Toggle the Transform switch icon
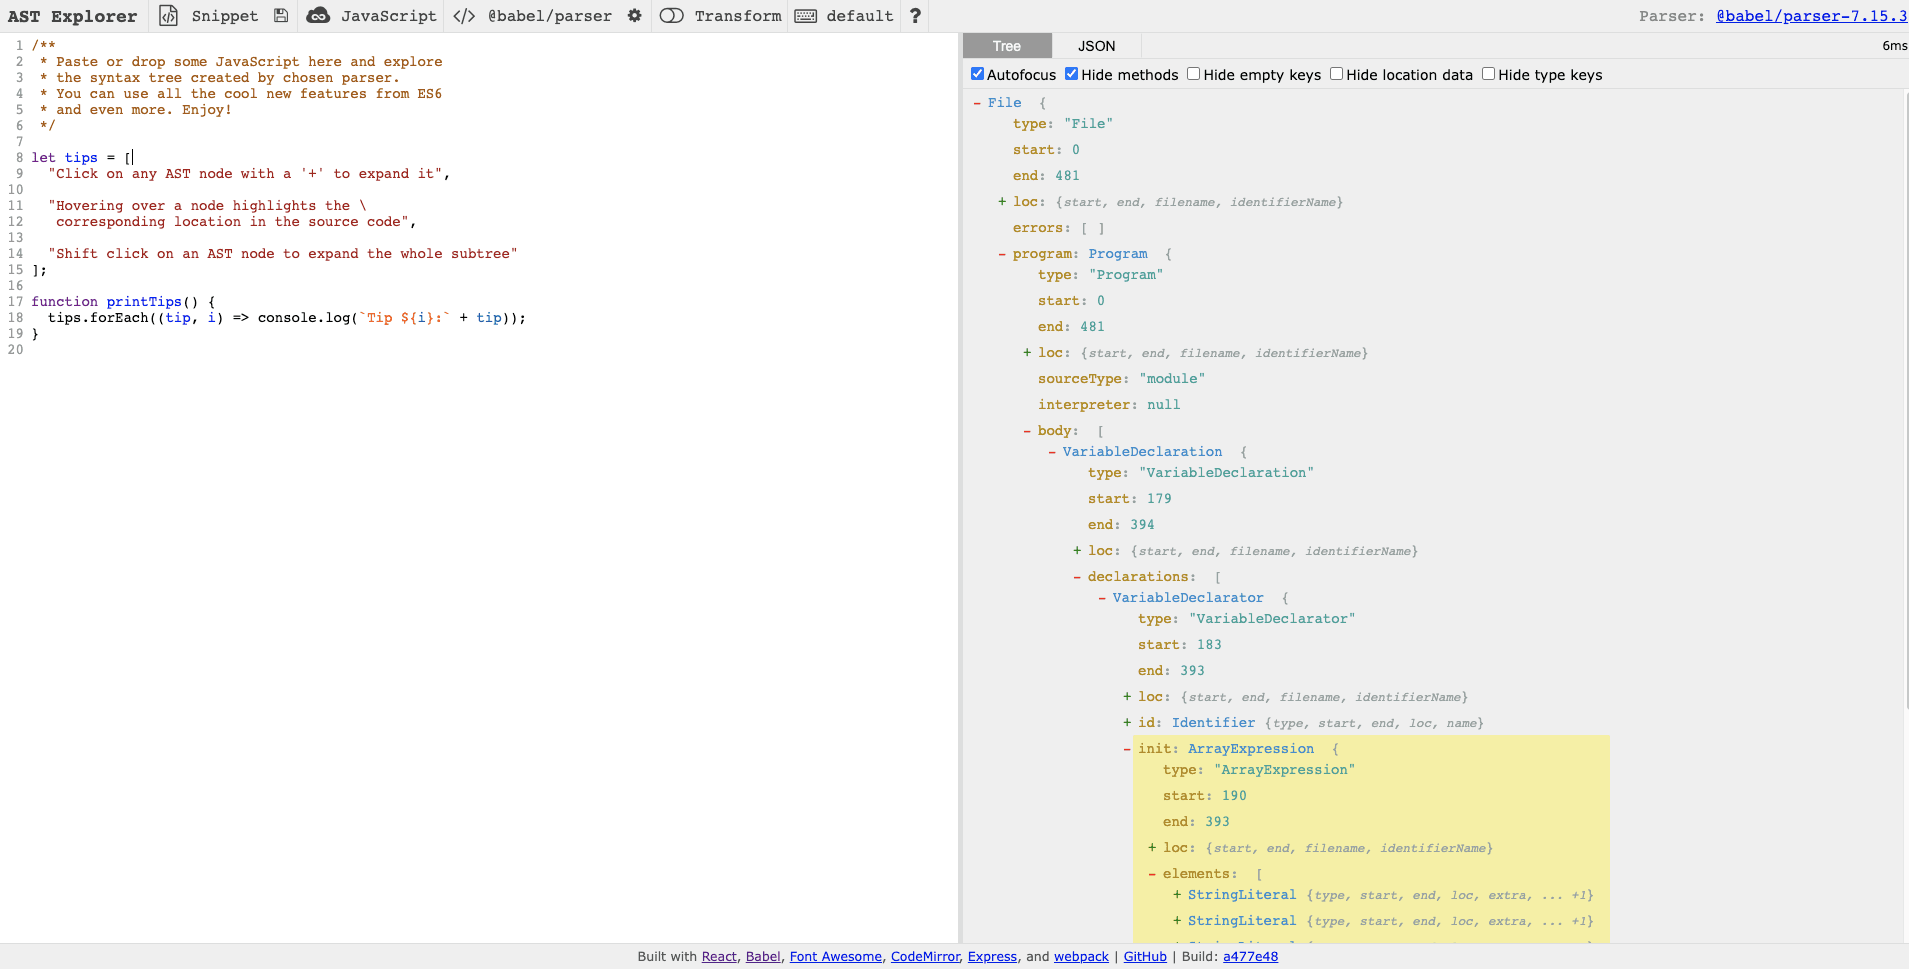 pyautogui.click(x=672, y=16)
